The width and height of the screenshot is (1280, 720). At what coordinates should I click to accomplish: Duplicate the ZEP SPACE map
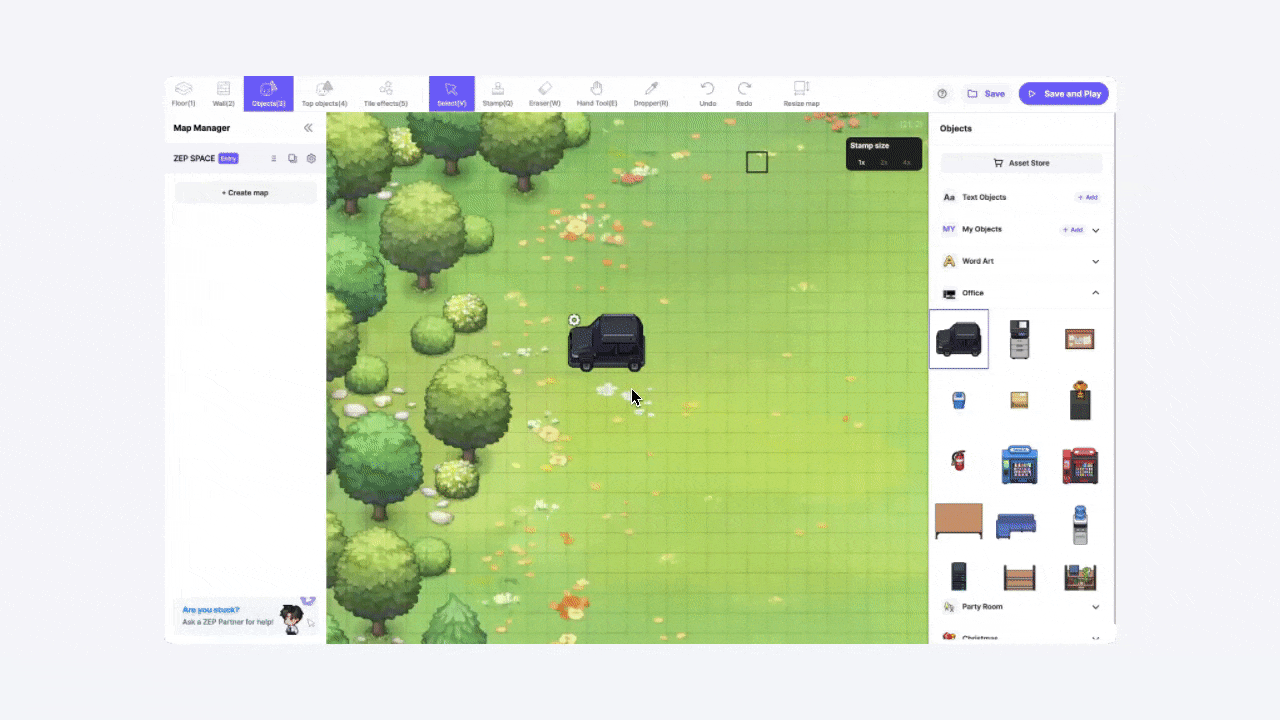(292, 158)
